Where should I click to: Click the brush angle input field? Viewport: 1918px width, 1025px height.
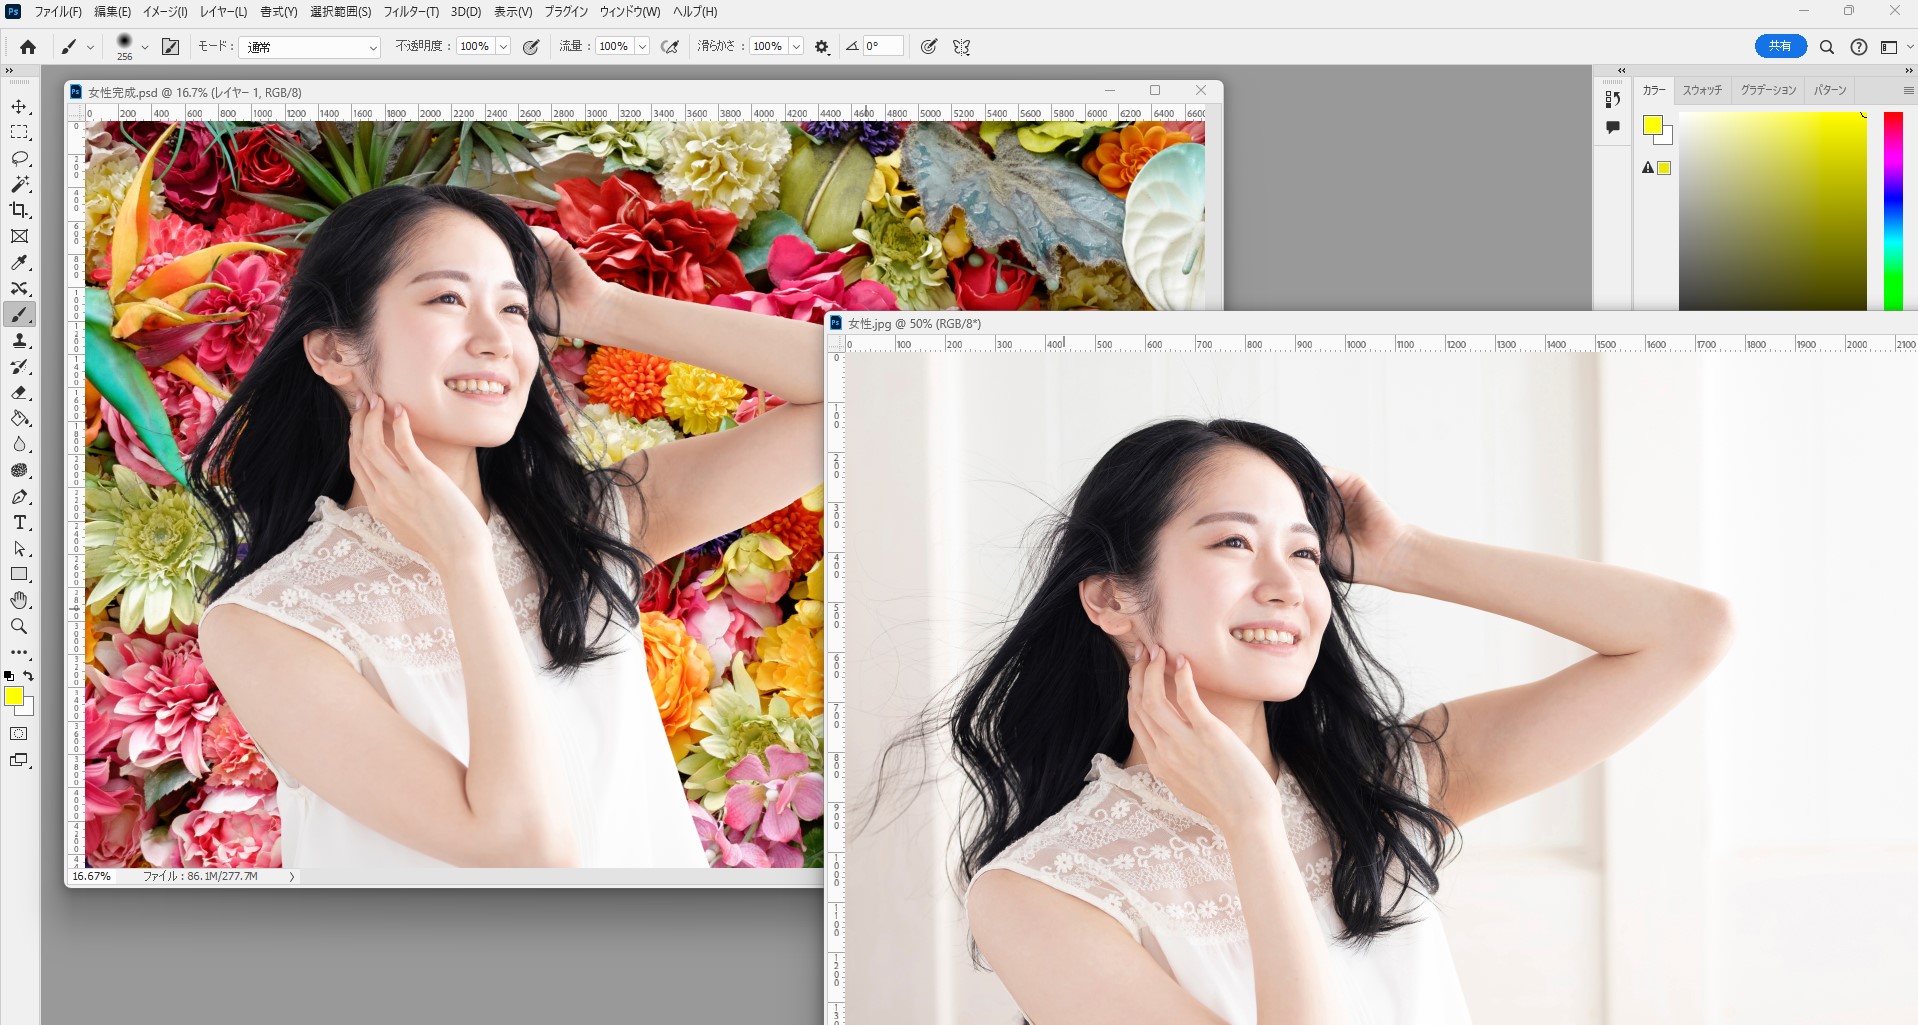point(883,46)
